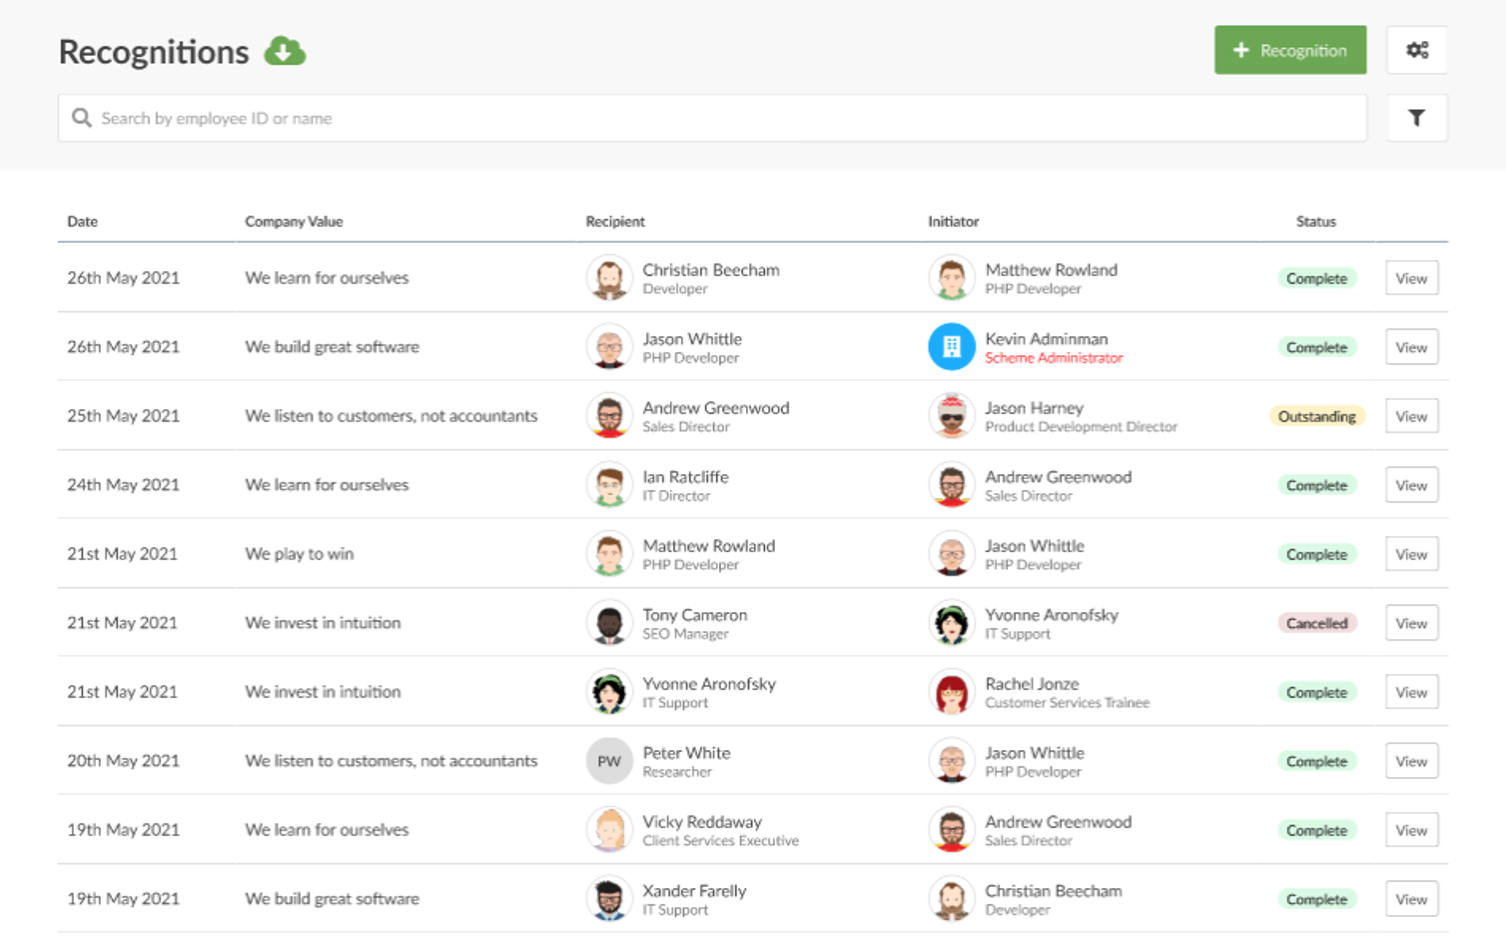Click Ian Ratcliffe's avatar
The image size is (1506, 938).
pyautogui.click(x=609, y=485)
